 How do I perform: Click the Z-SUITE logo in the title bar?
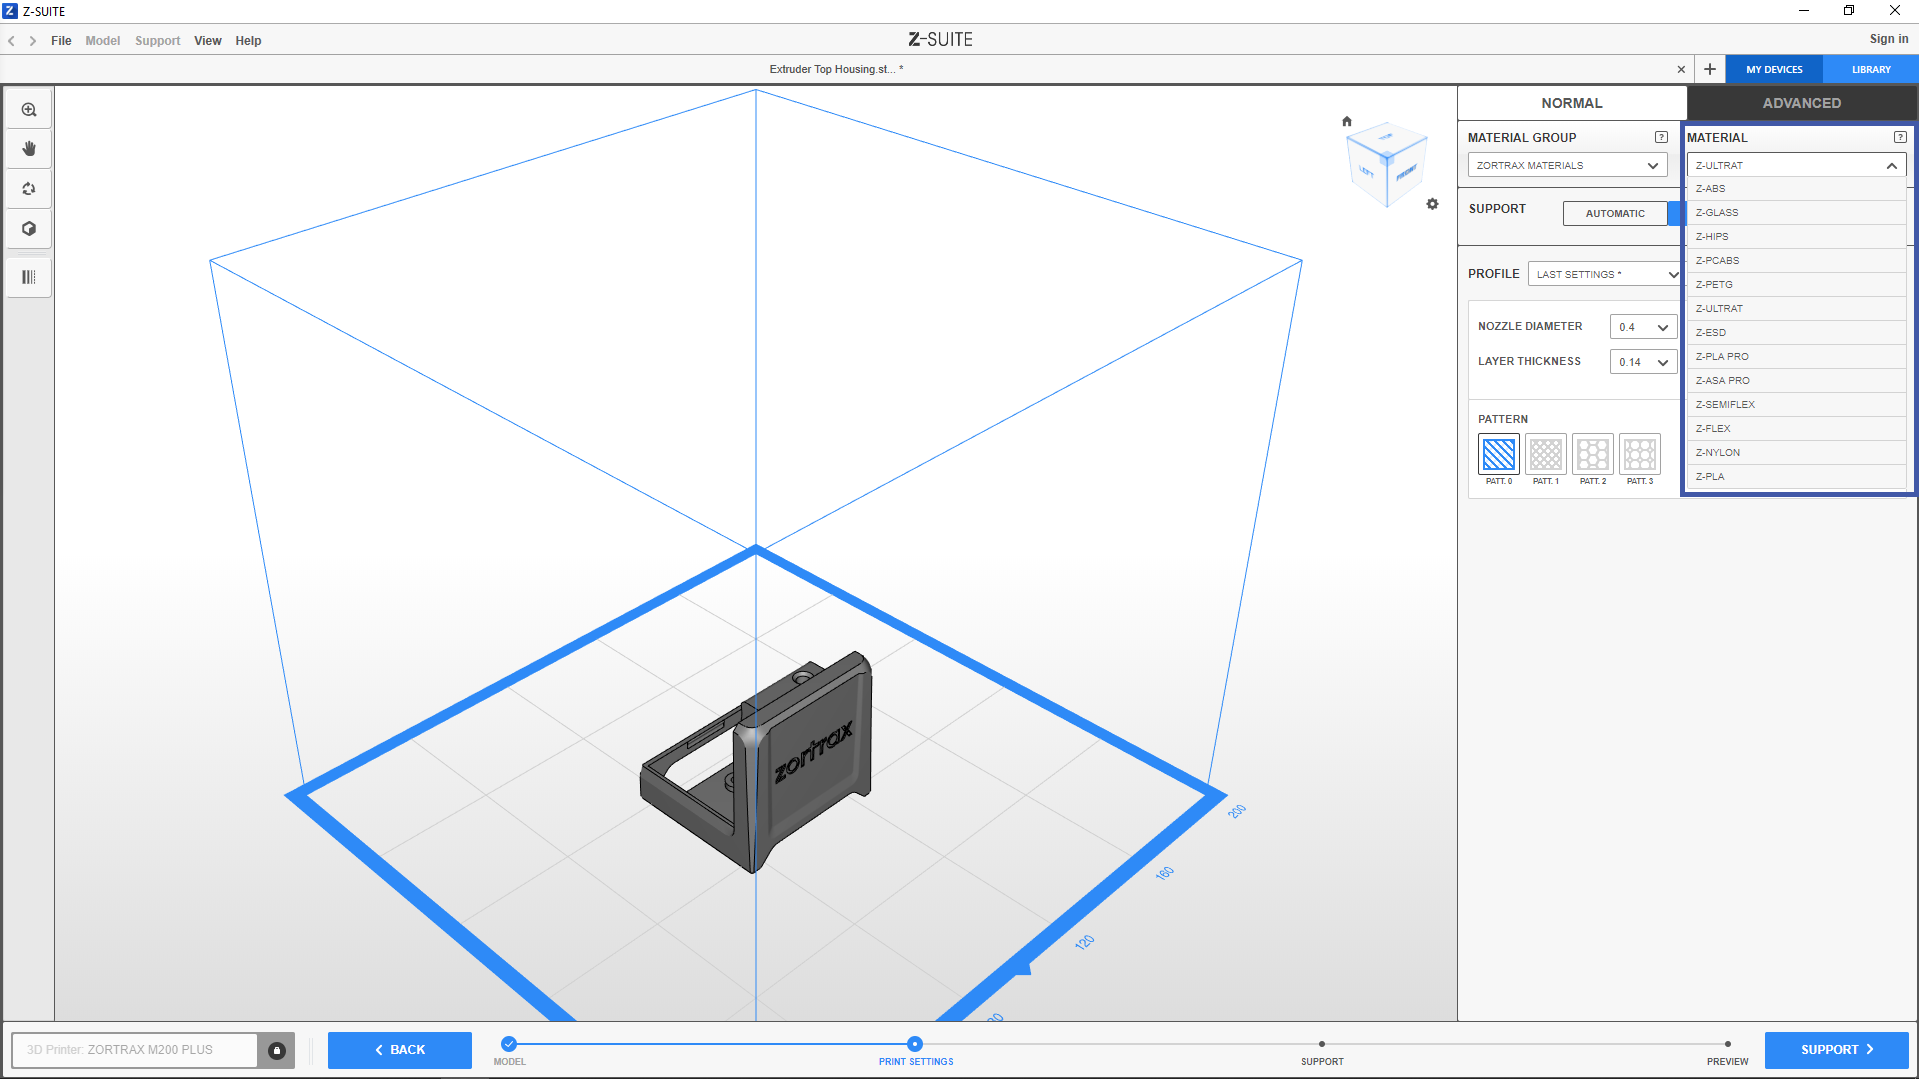(939, 39)
